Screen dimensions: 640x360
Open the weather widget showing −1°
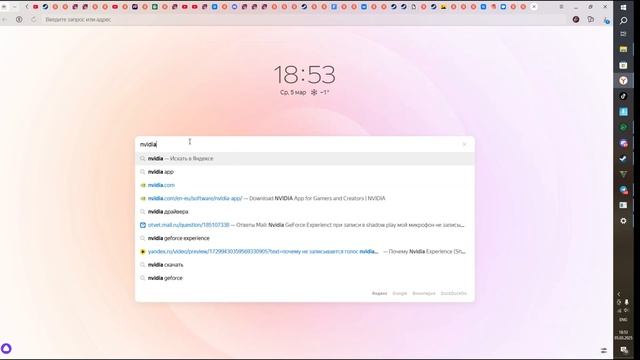point(320,93)
